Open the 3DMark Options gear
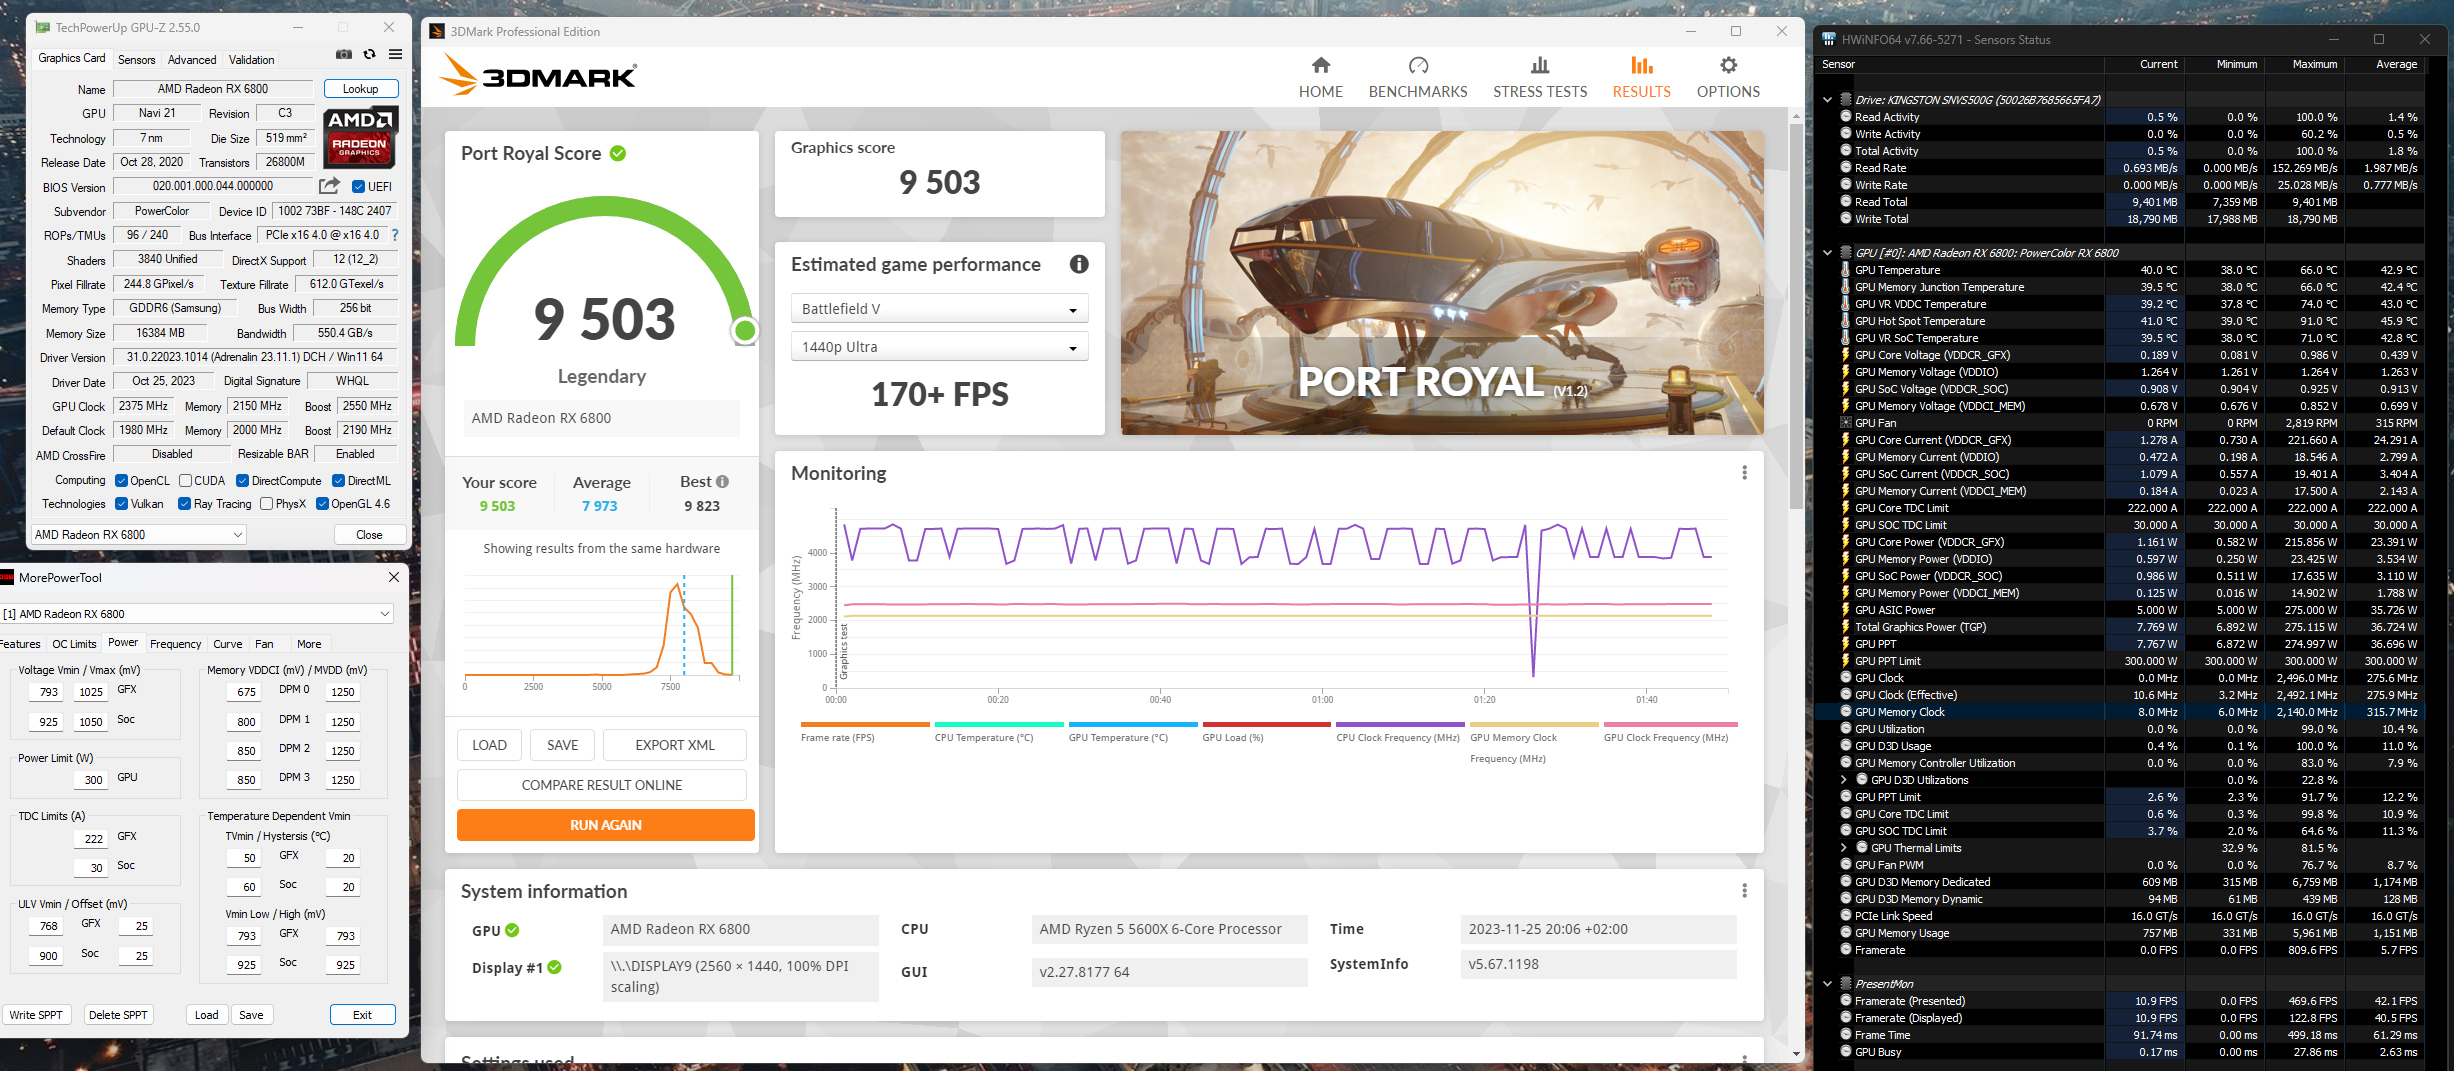Screen dimensions: 2454x1071 1728,78
